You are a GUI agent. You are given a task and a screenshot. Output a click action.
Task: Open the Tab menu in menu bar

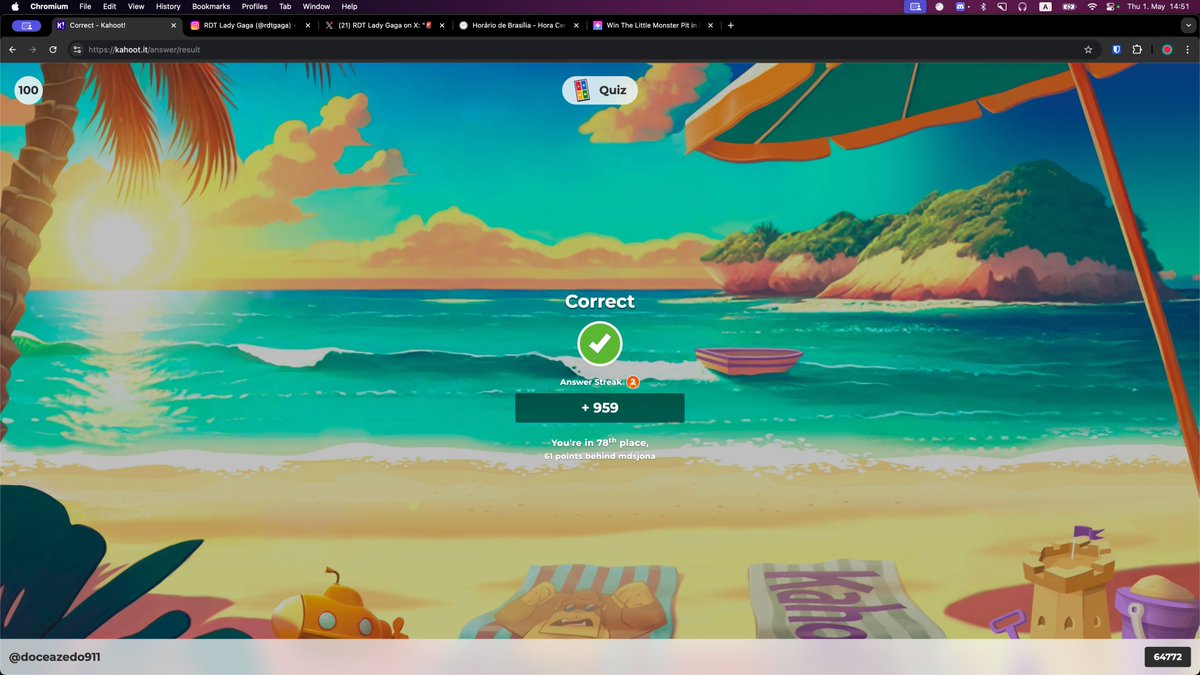click(285, 6)
